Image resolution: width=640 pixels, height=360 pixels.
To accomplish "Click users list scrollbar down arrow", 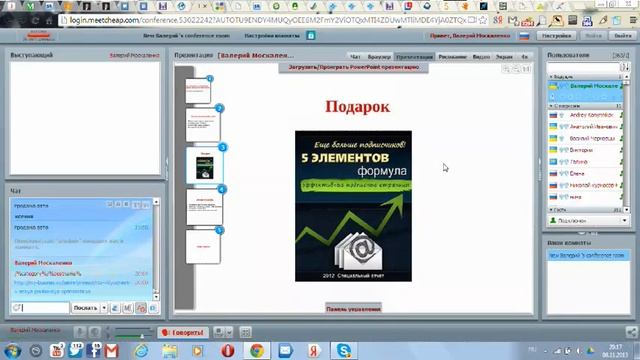I will click(x=627, y=210).
